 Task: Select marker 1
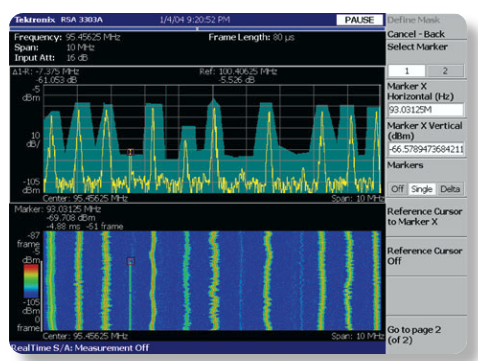pyautogui.click(x=407, y=71)
